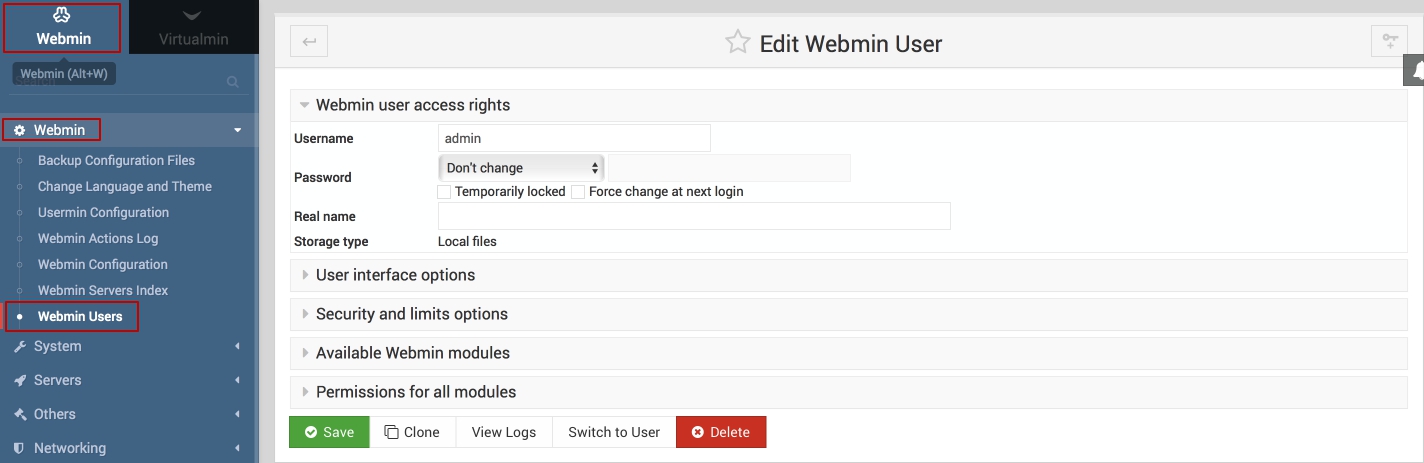Open the Servers rocket menu

tap(58, 380)
